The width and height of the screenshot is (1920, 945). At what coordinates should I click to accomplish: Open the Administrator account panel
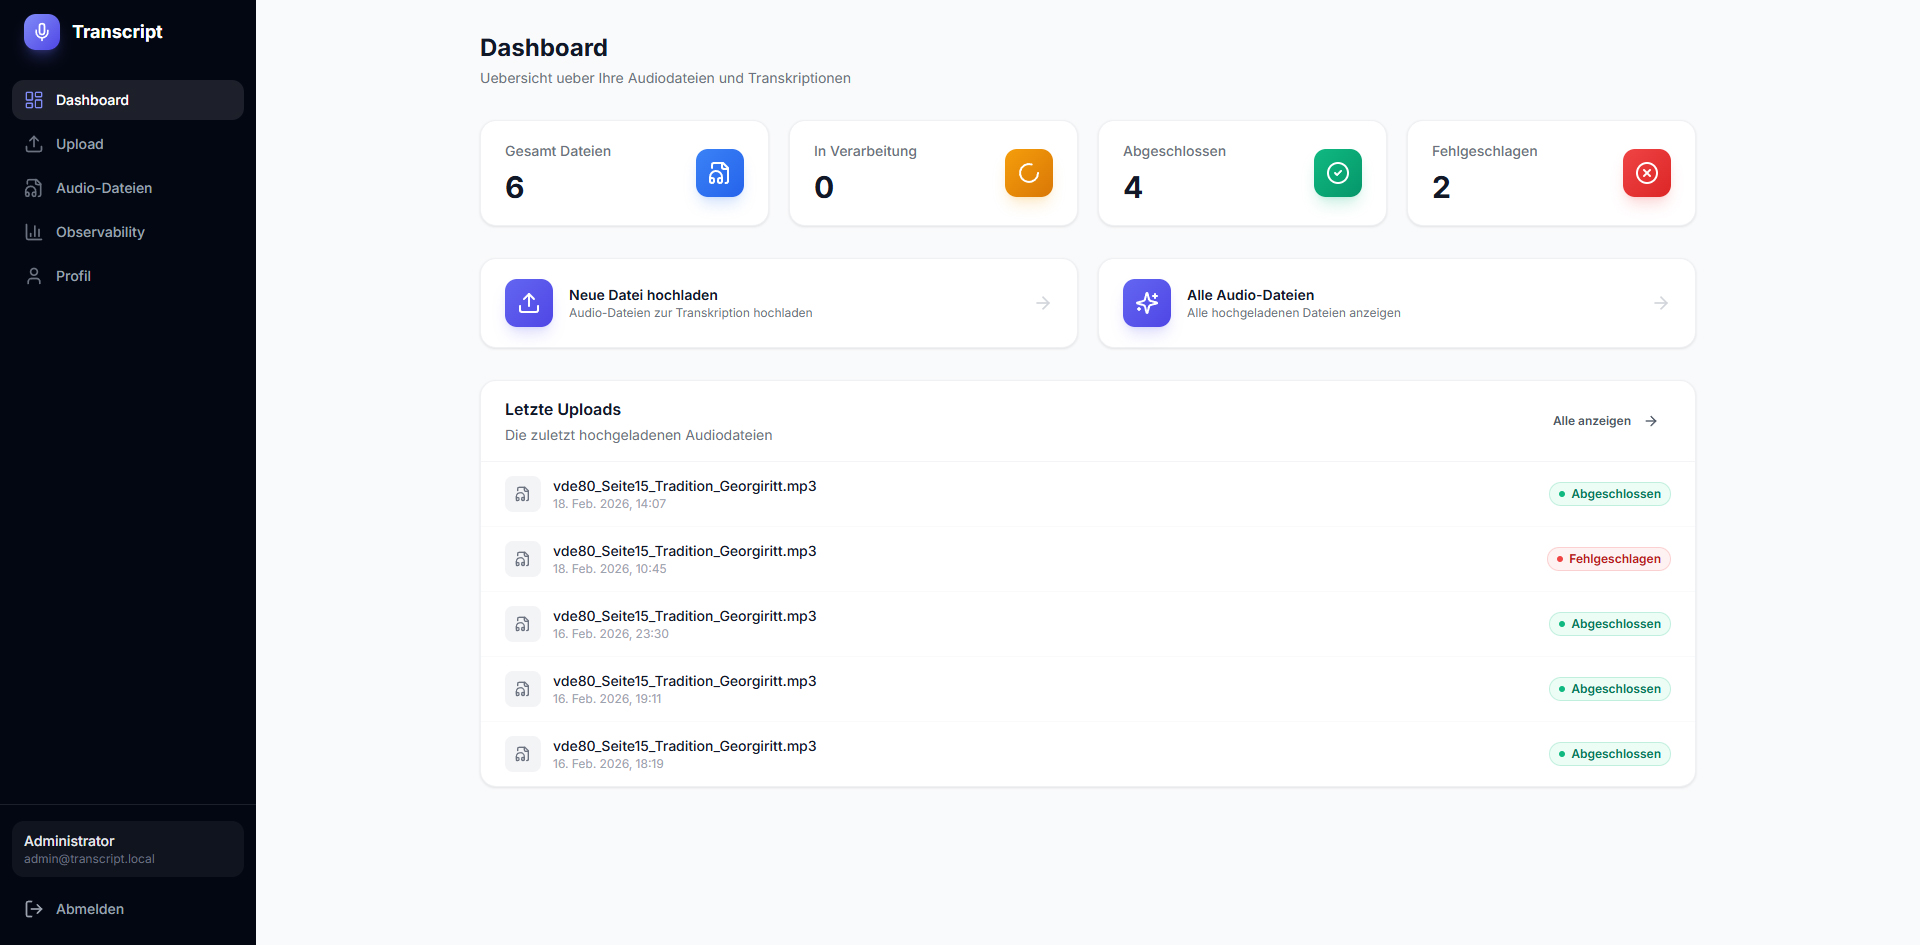pos(128,849)
